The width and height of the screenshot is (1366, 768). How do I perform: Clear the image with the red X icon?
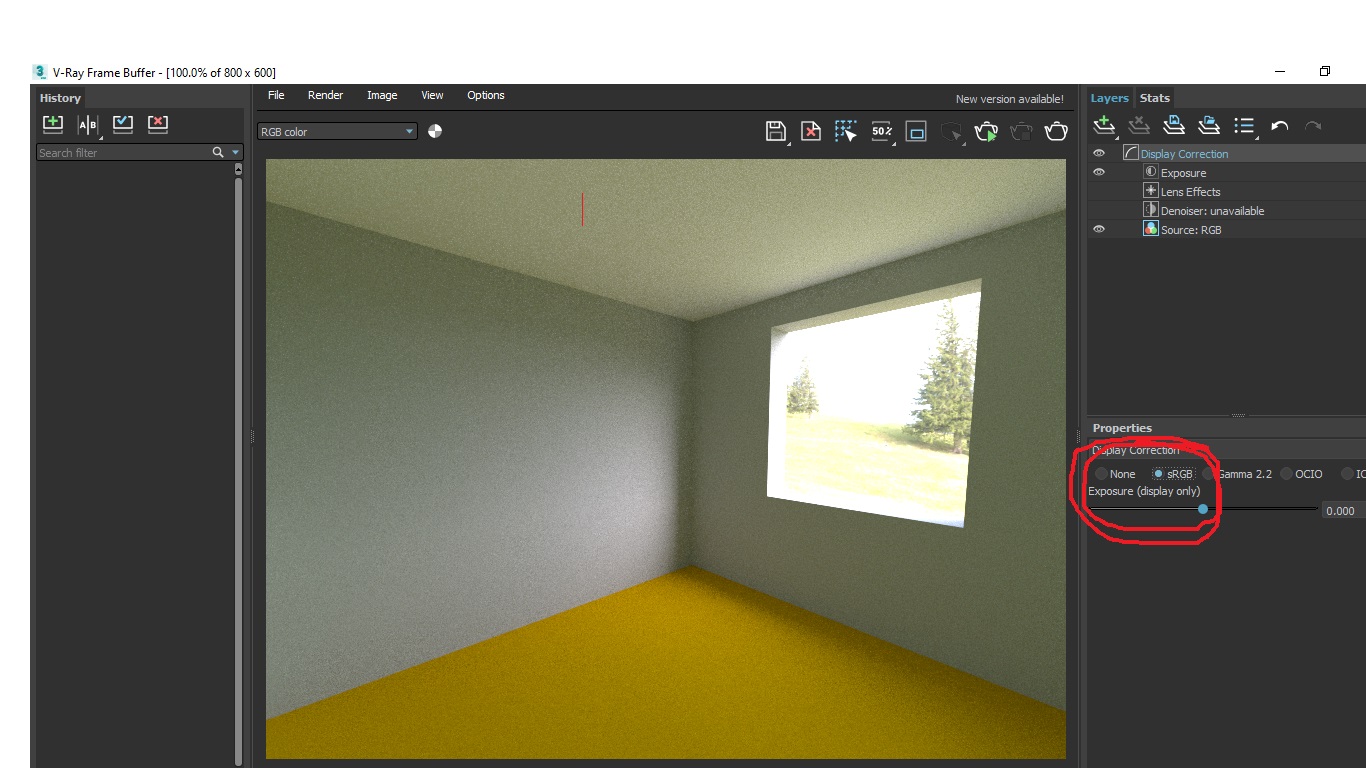click(811, 131)
